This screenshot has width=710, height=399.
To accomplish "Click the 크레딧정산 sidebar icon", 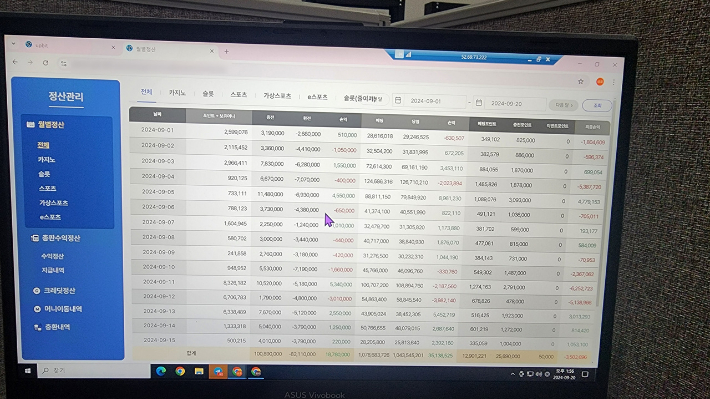I will coord(37,291).
